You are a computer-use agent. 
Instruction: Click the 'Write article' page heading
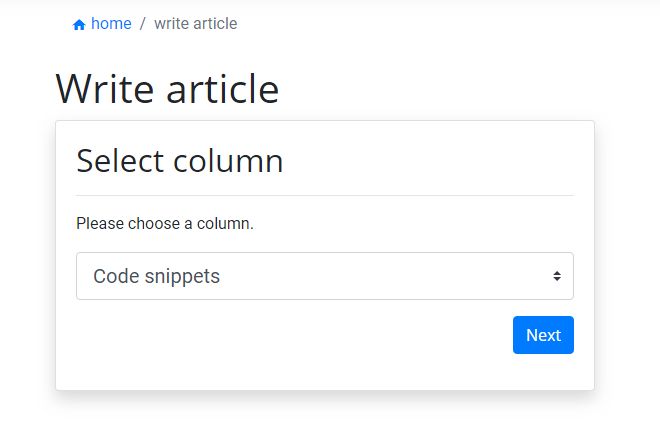[167, 89]
